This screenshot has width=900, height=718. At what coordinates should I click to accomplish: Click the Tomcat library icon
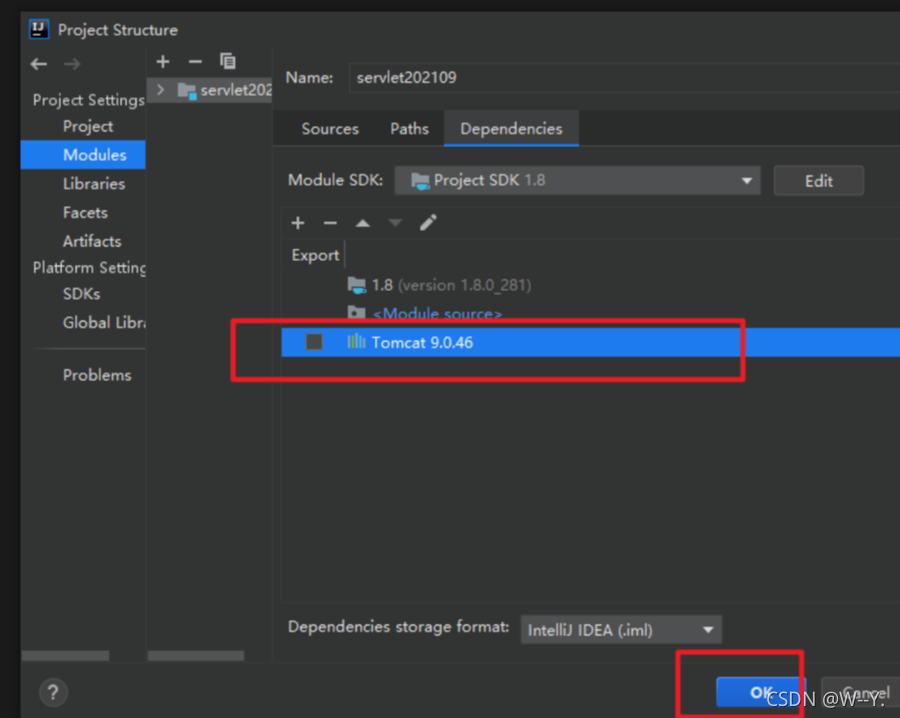pos(356,342)
